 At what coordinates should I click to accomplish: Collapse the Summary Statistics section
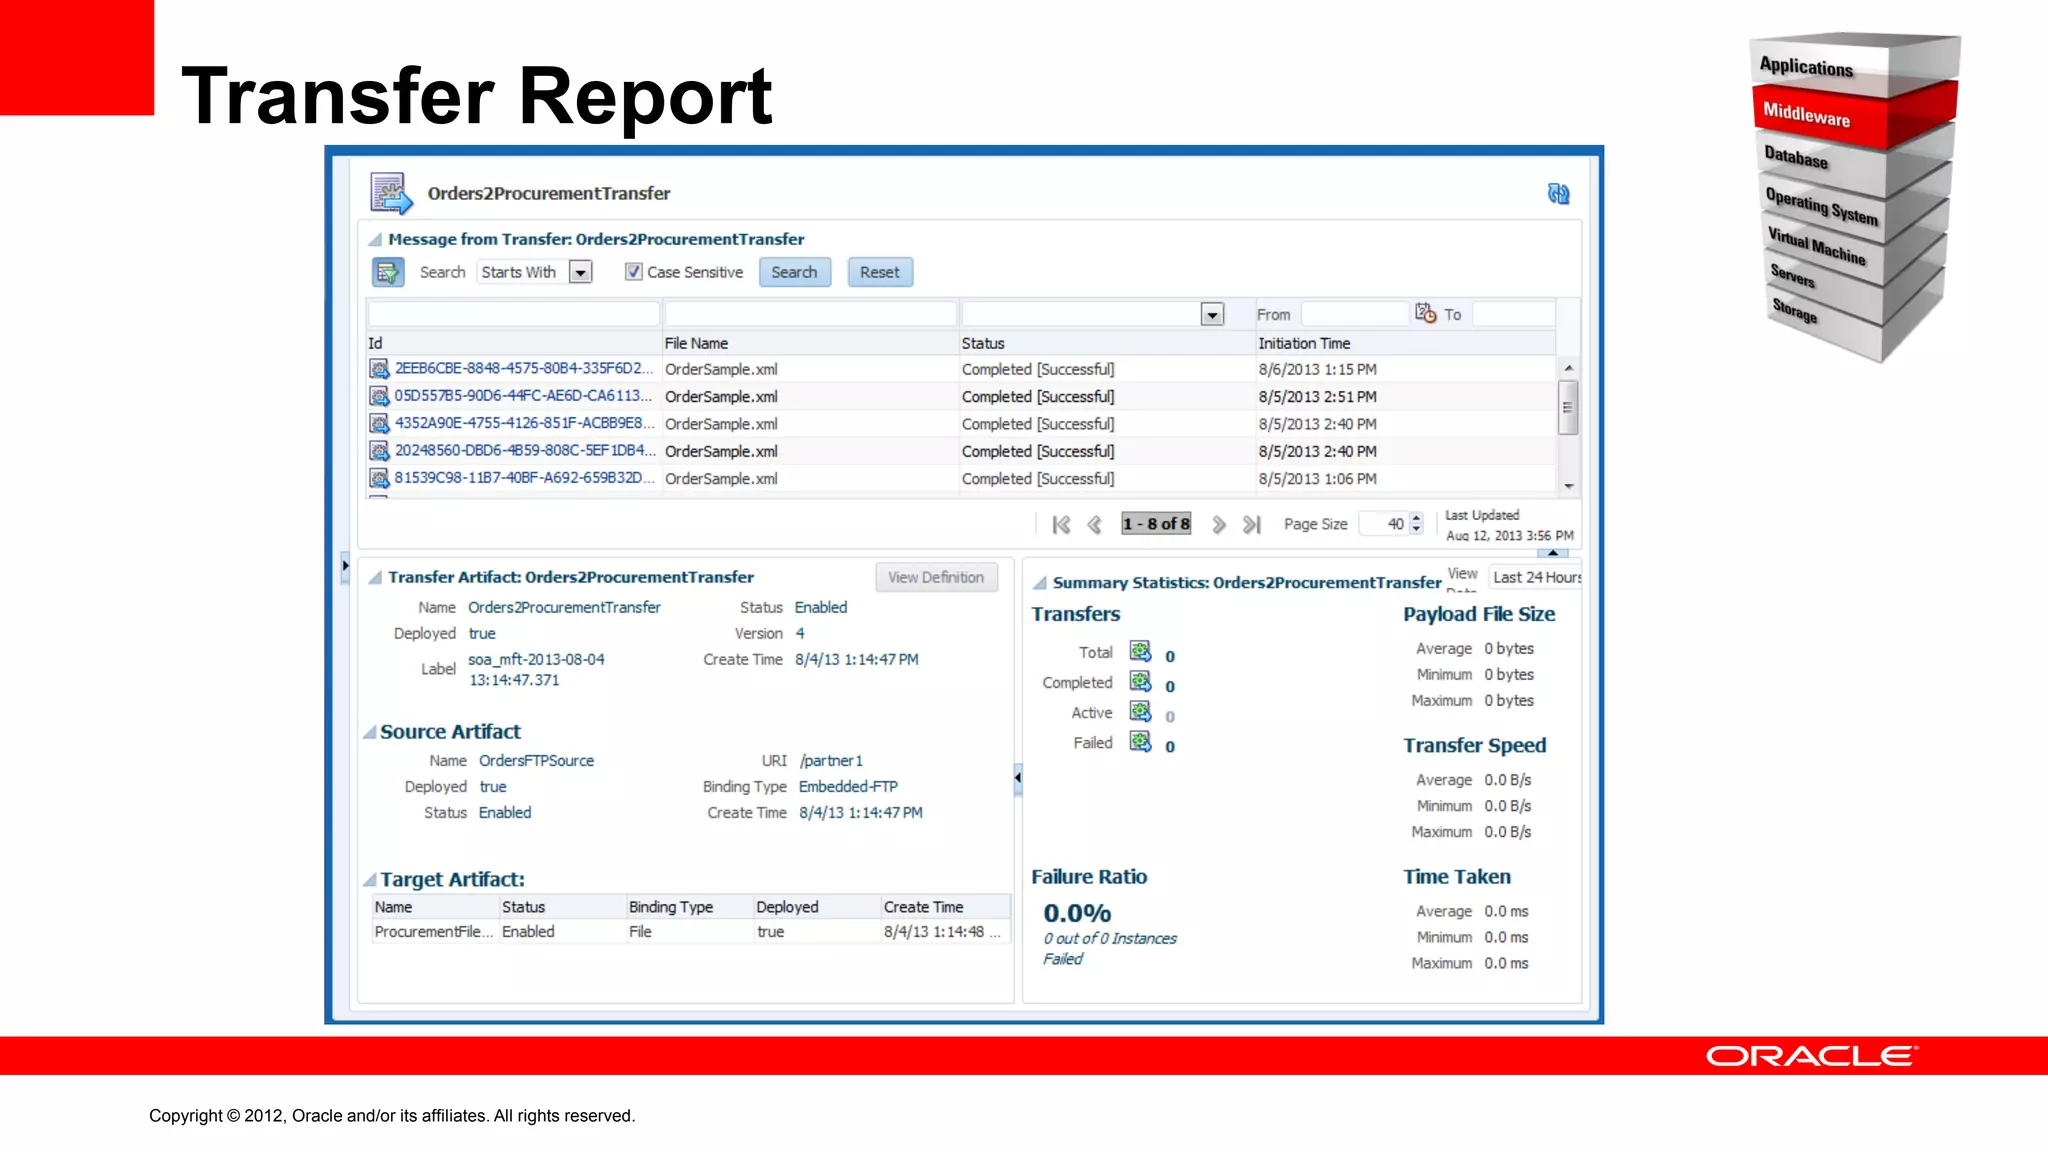1040,583
